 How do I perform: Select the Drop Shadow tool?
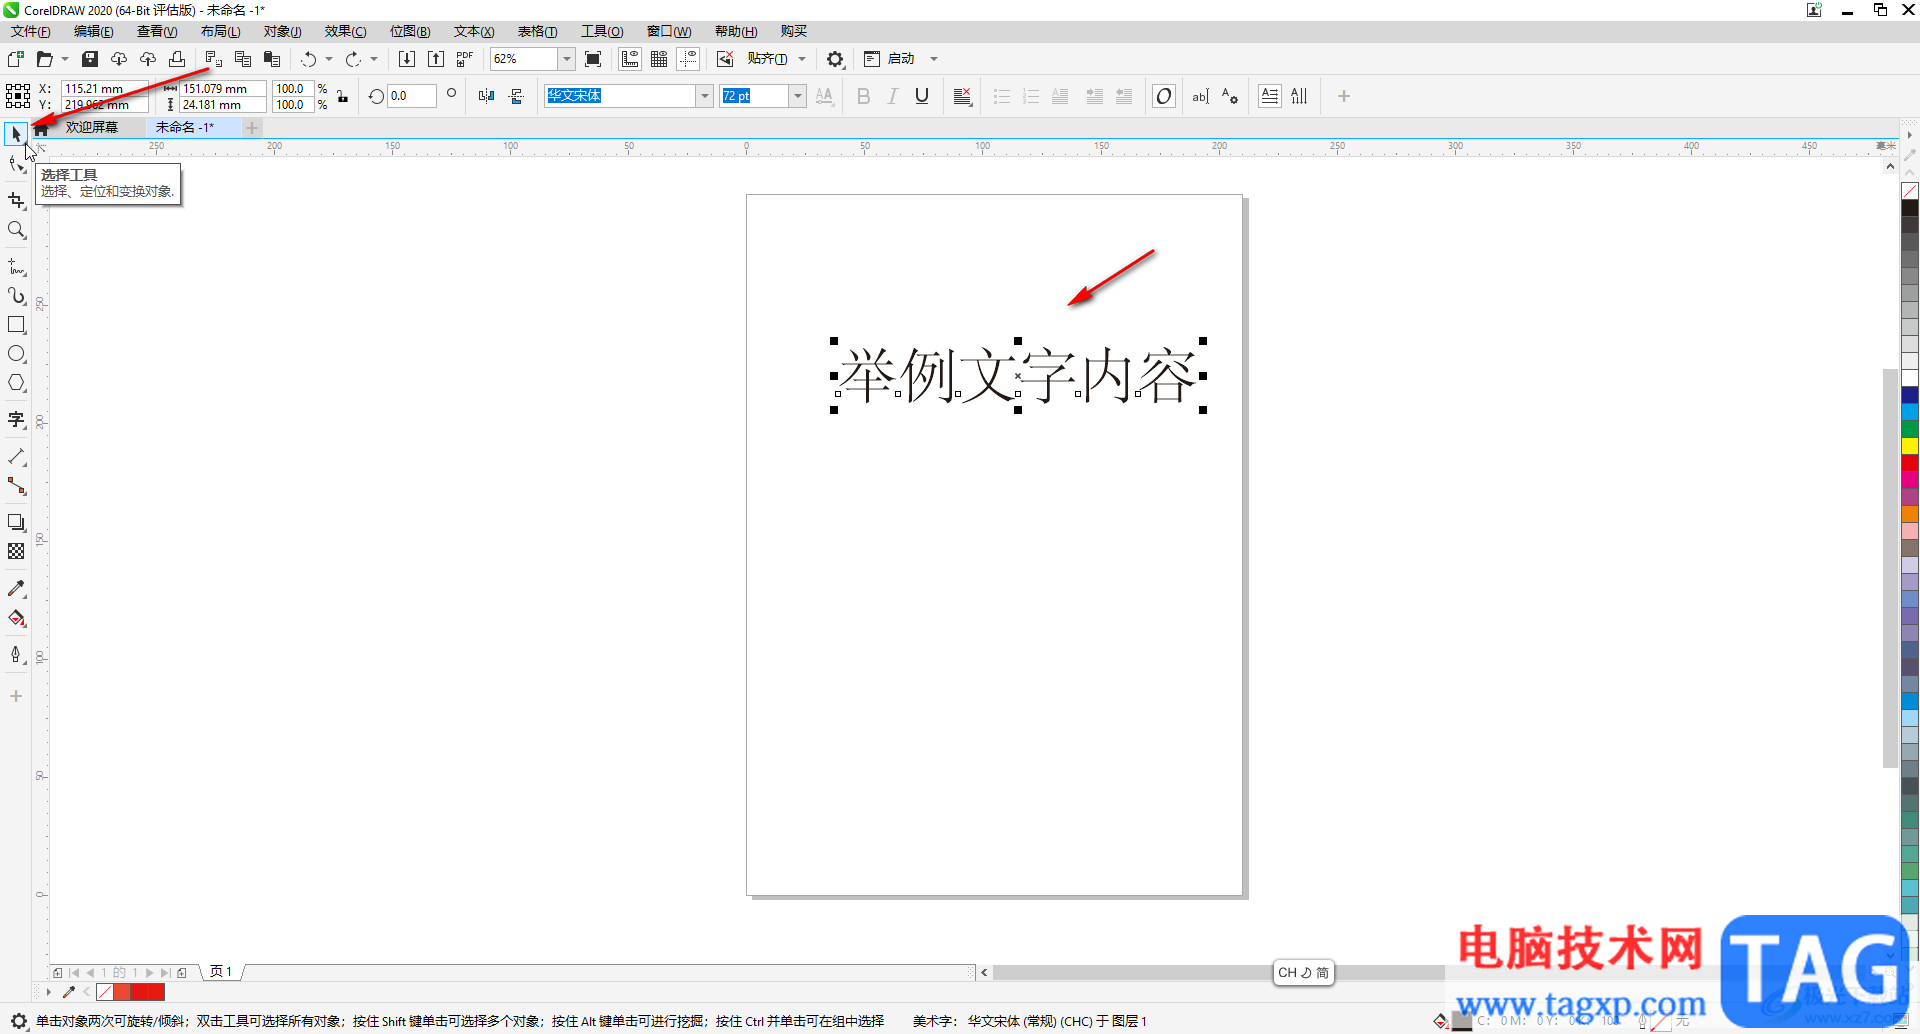click(16, 522)
